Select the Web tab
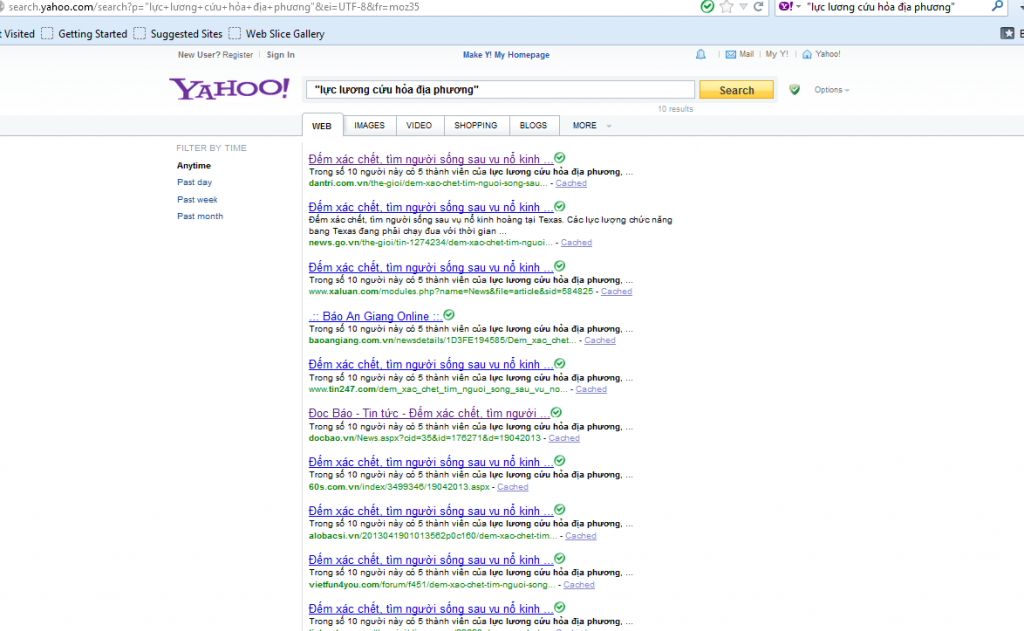Viewport: 1024px width, 631px height. (321, 125)
